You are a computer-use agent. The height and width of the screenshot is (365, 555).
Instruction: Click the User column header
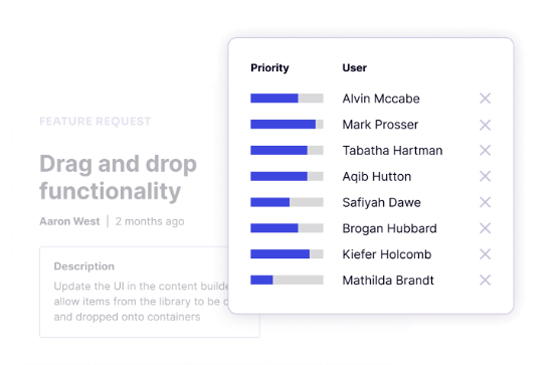(x=354, y=68)
